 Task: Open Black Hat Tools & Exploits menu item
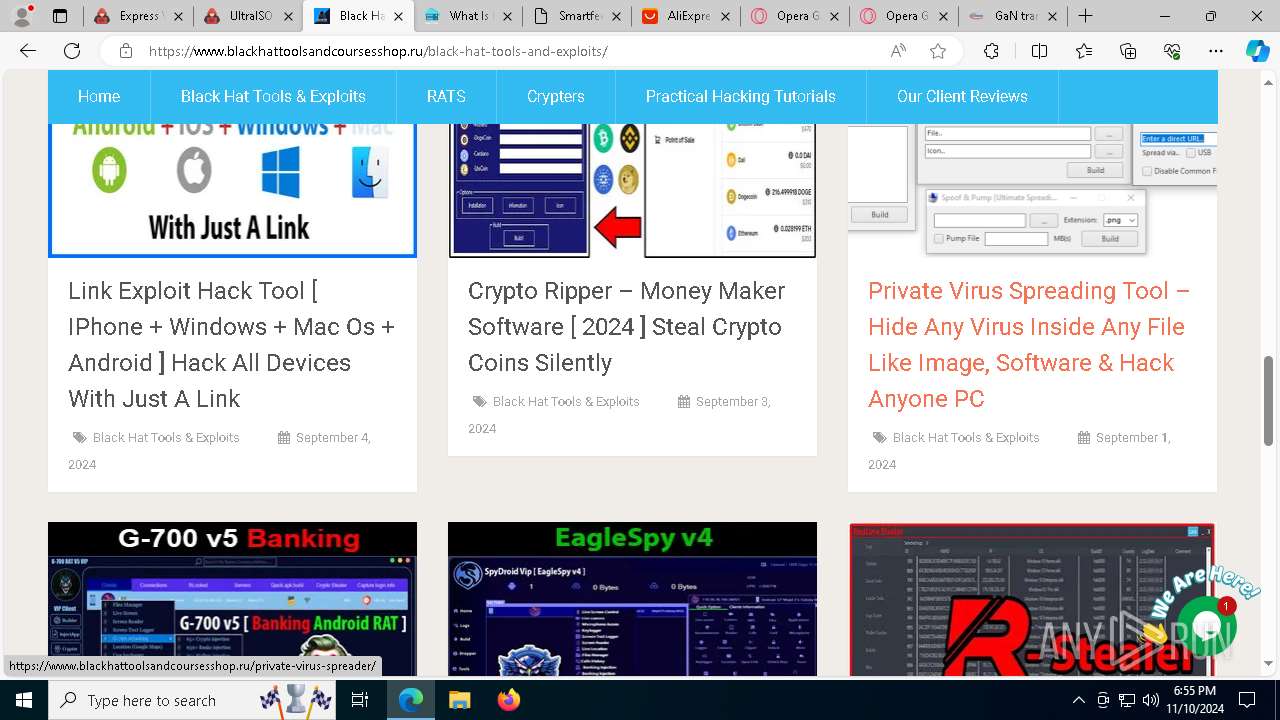[x=273, y=96]
